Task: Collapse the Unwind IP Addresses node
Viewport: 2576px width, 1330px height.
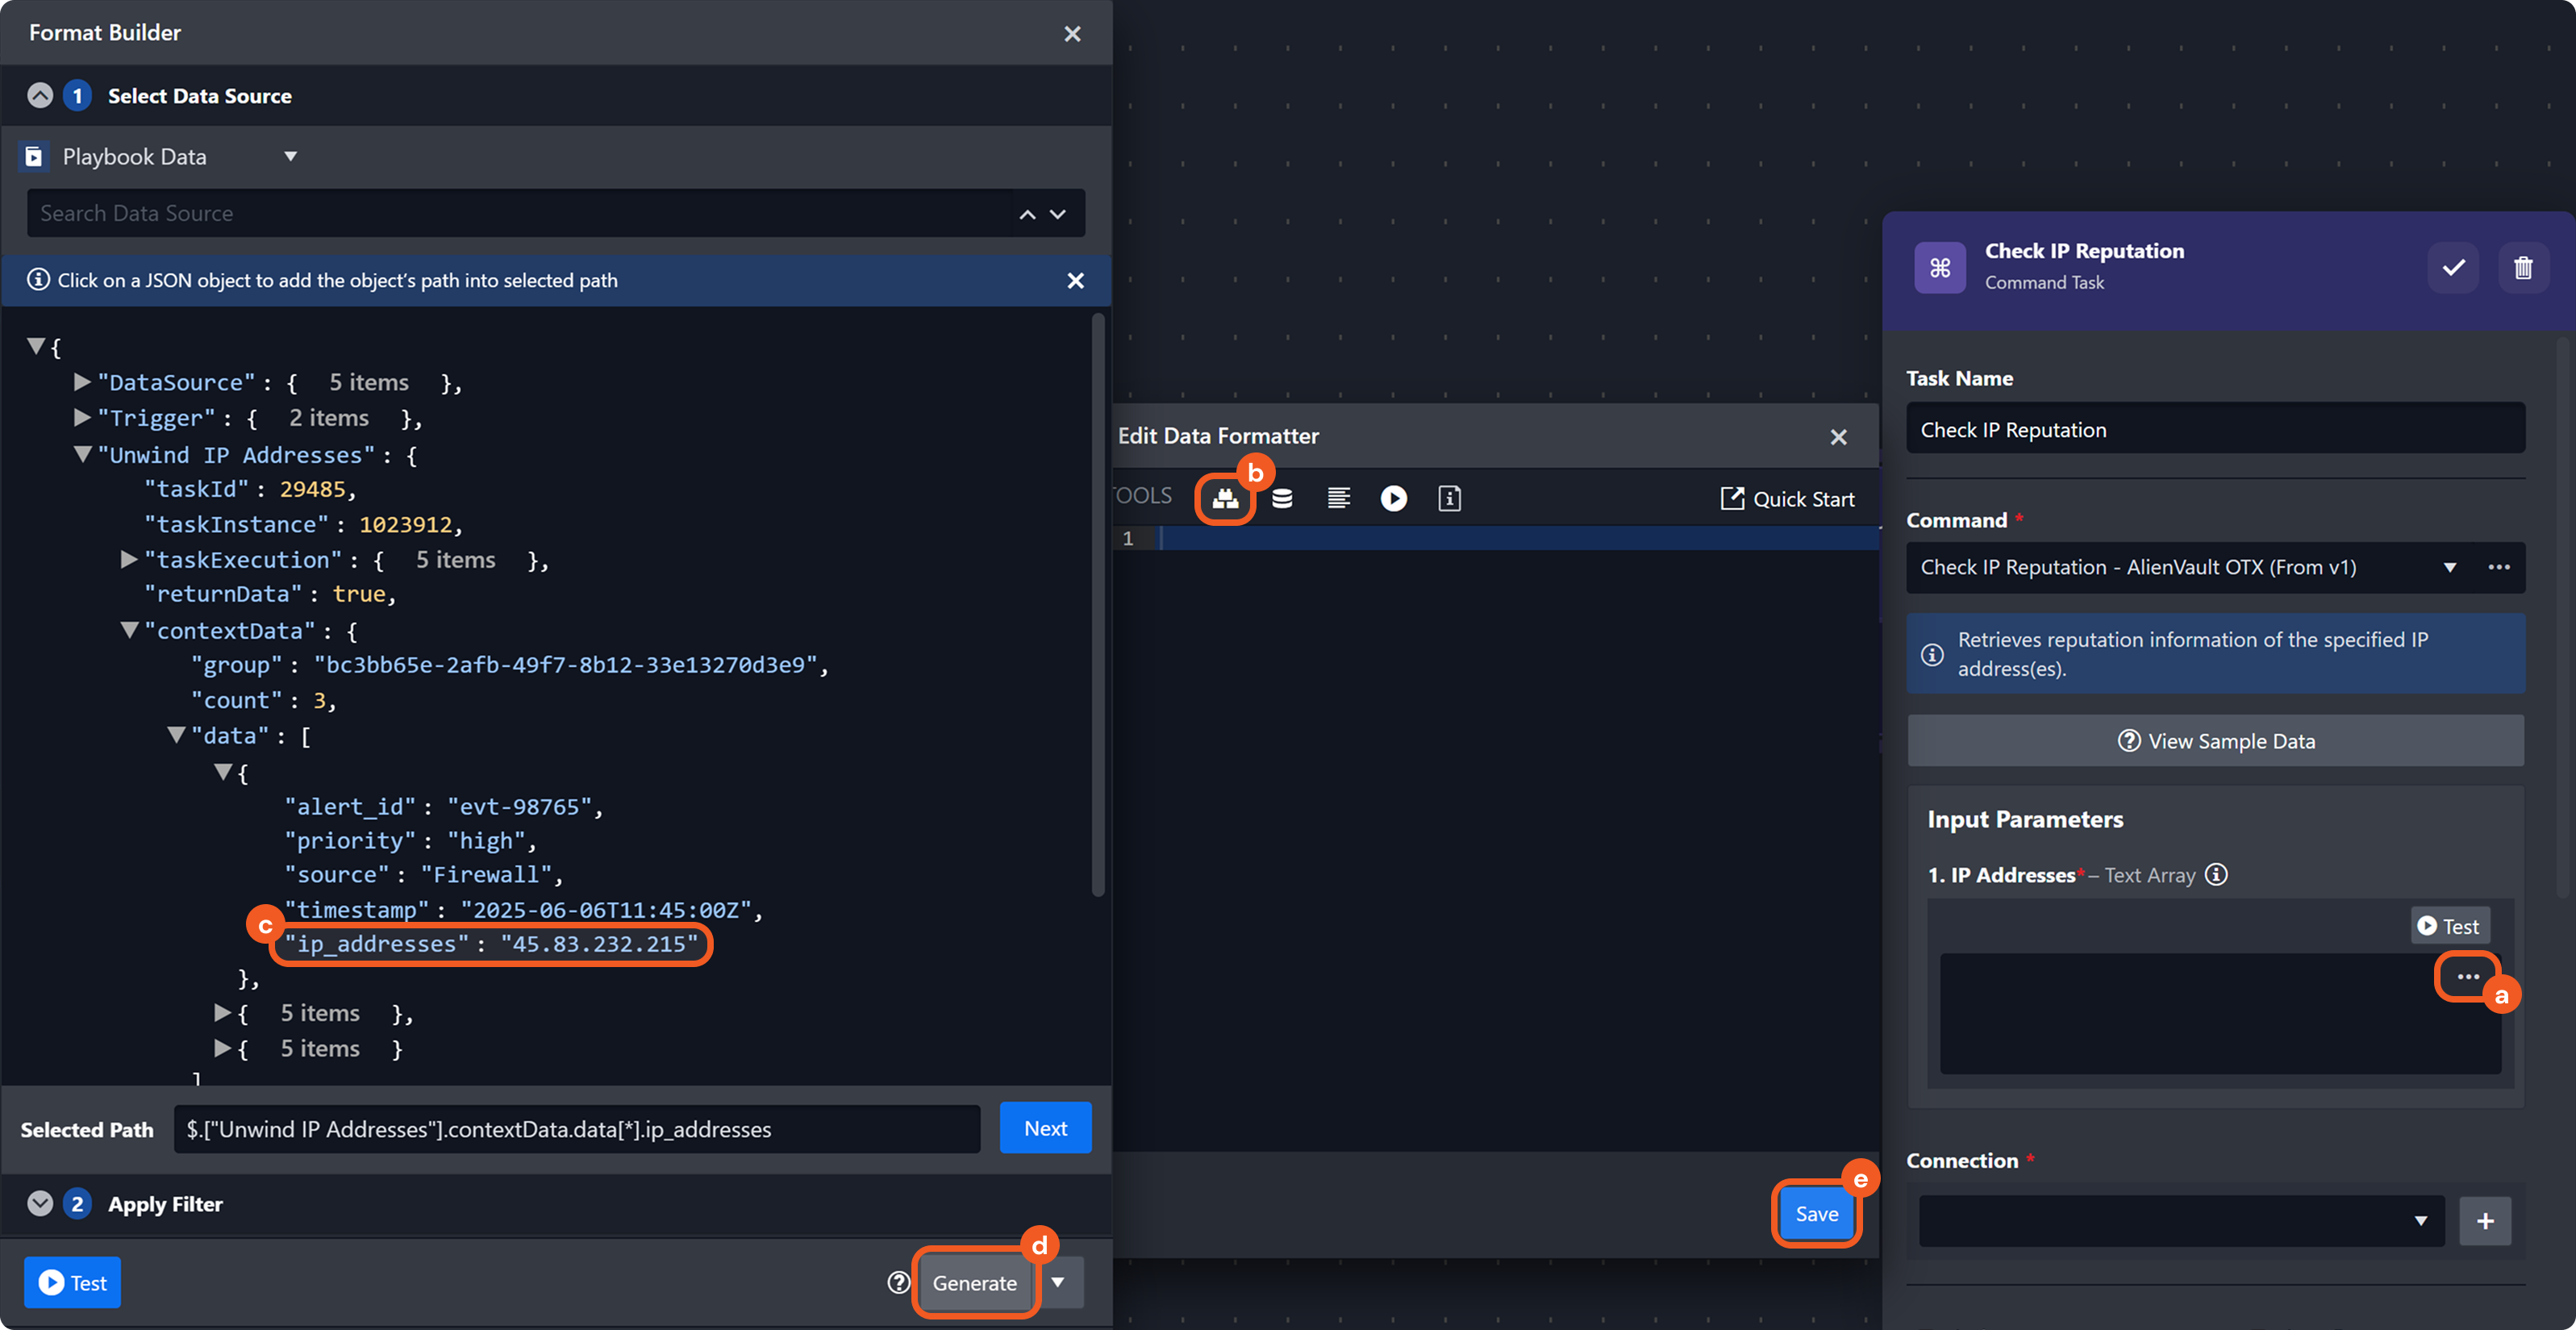Action: pos(83,454)
